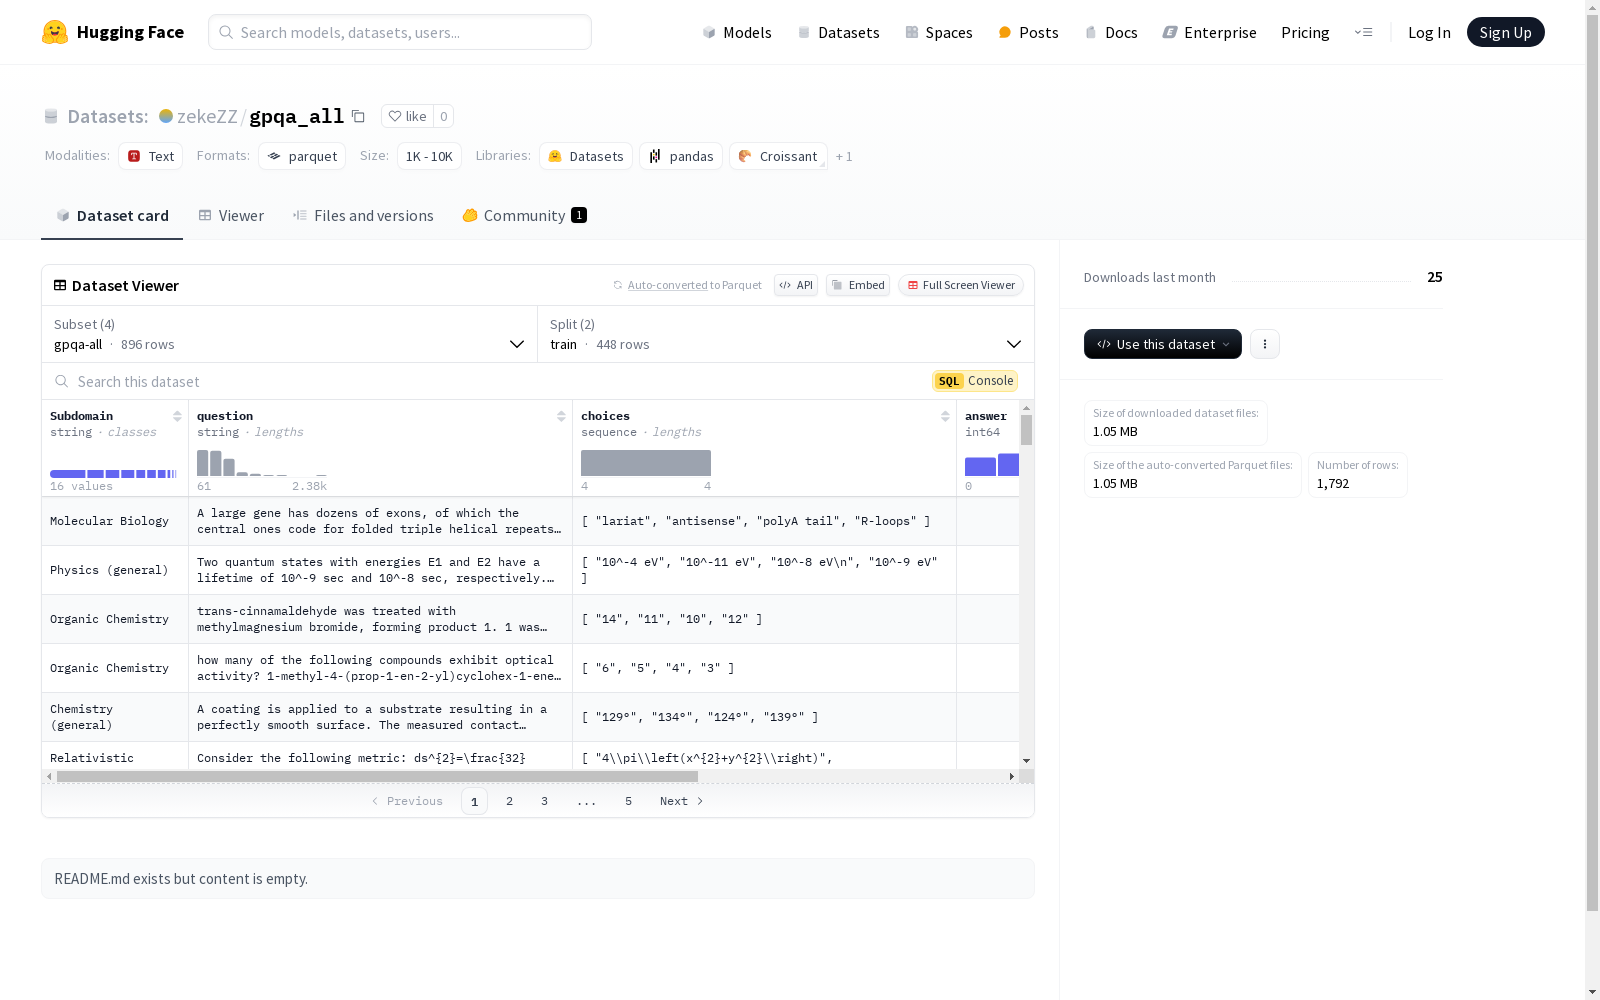Open the three-dot more options menu

(1265, 344)
